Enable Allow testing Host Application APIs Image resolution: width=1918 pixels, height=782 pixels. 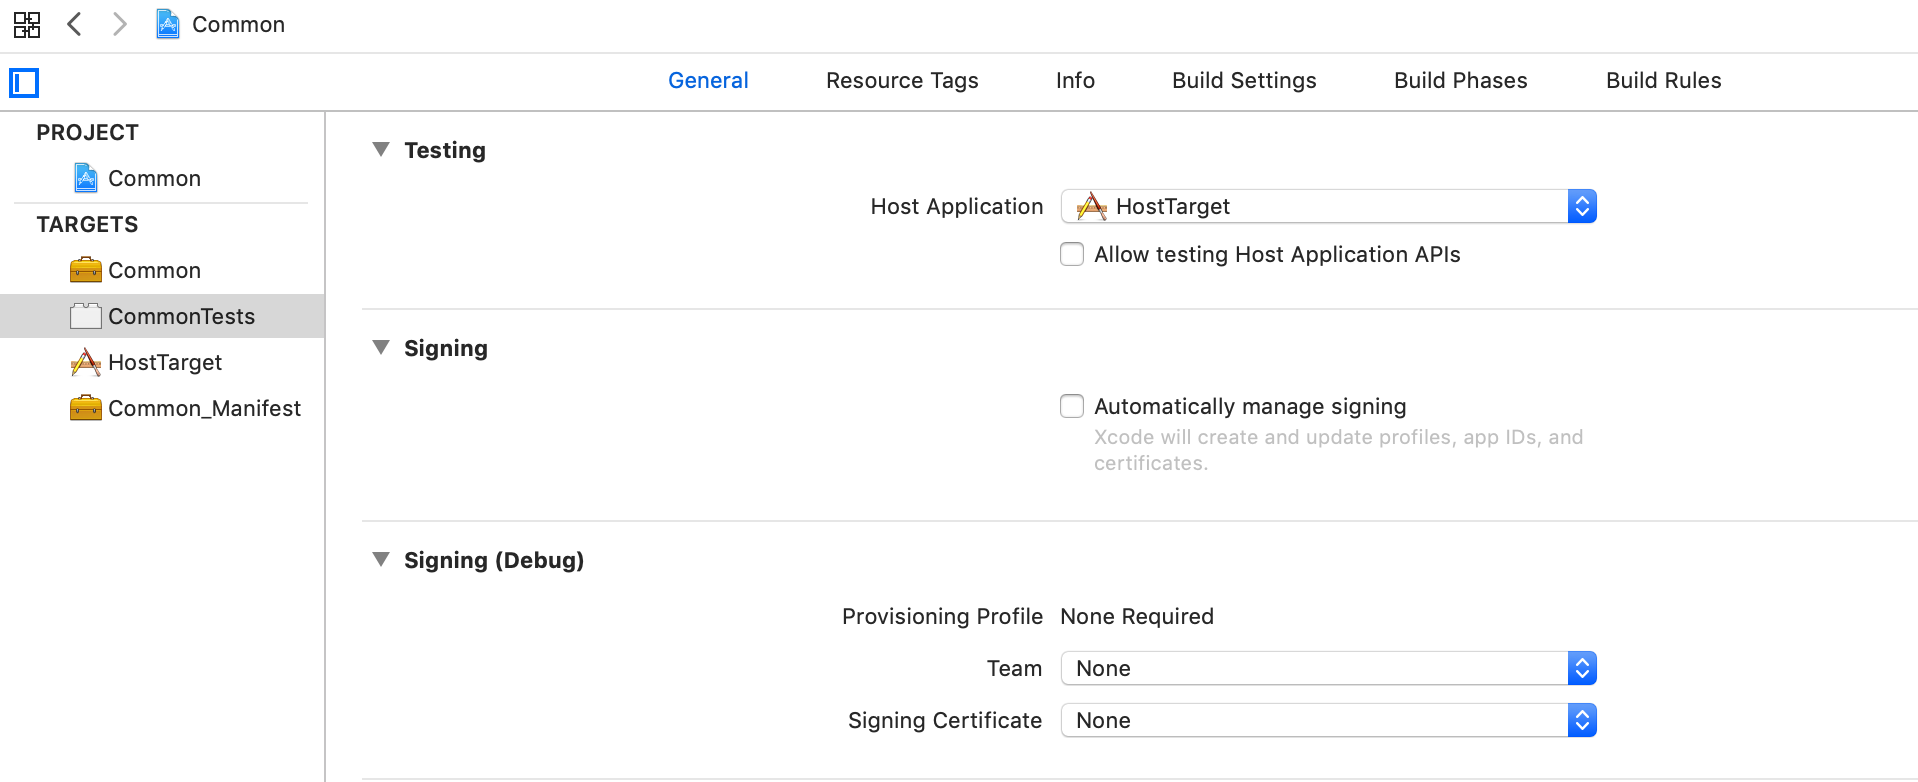click(x=1072, y=254)
